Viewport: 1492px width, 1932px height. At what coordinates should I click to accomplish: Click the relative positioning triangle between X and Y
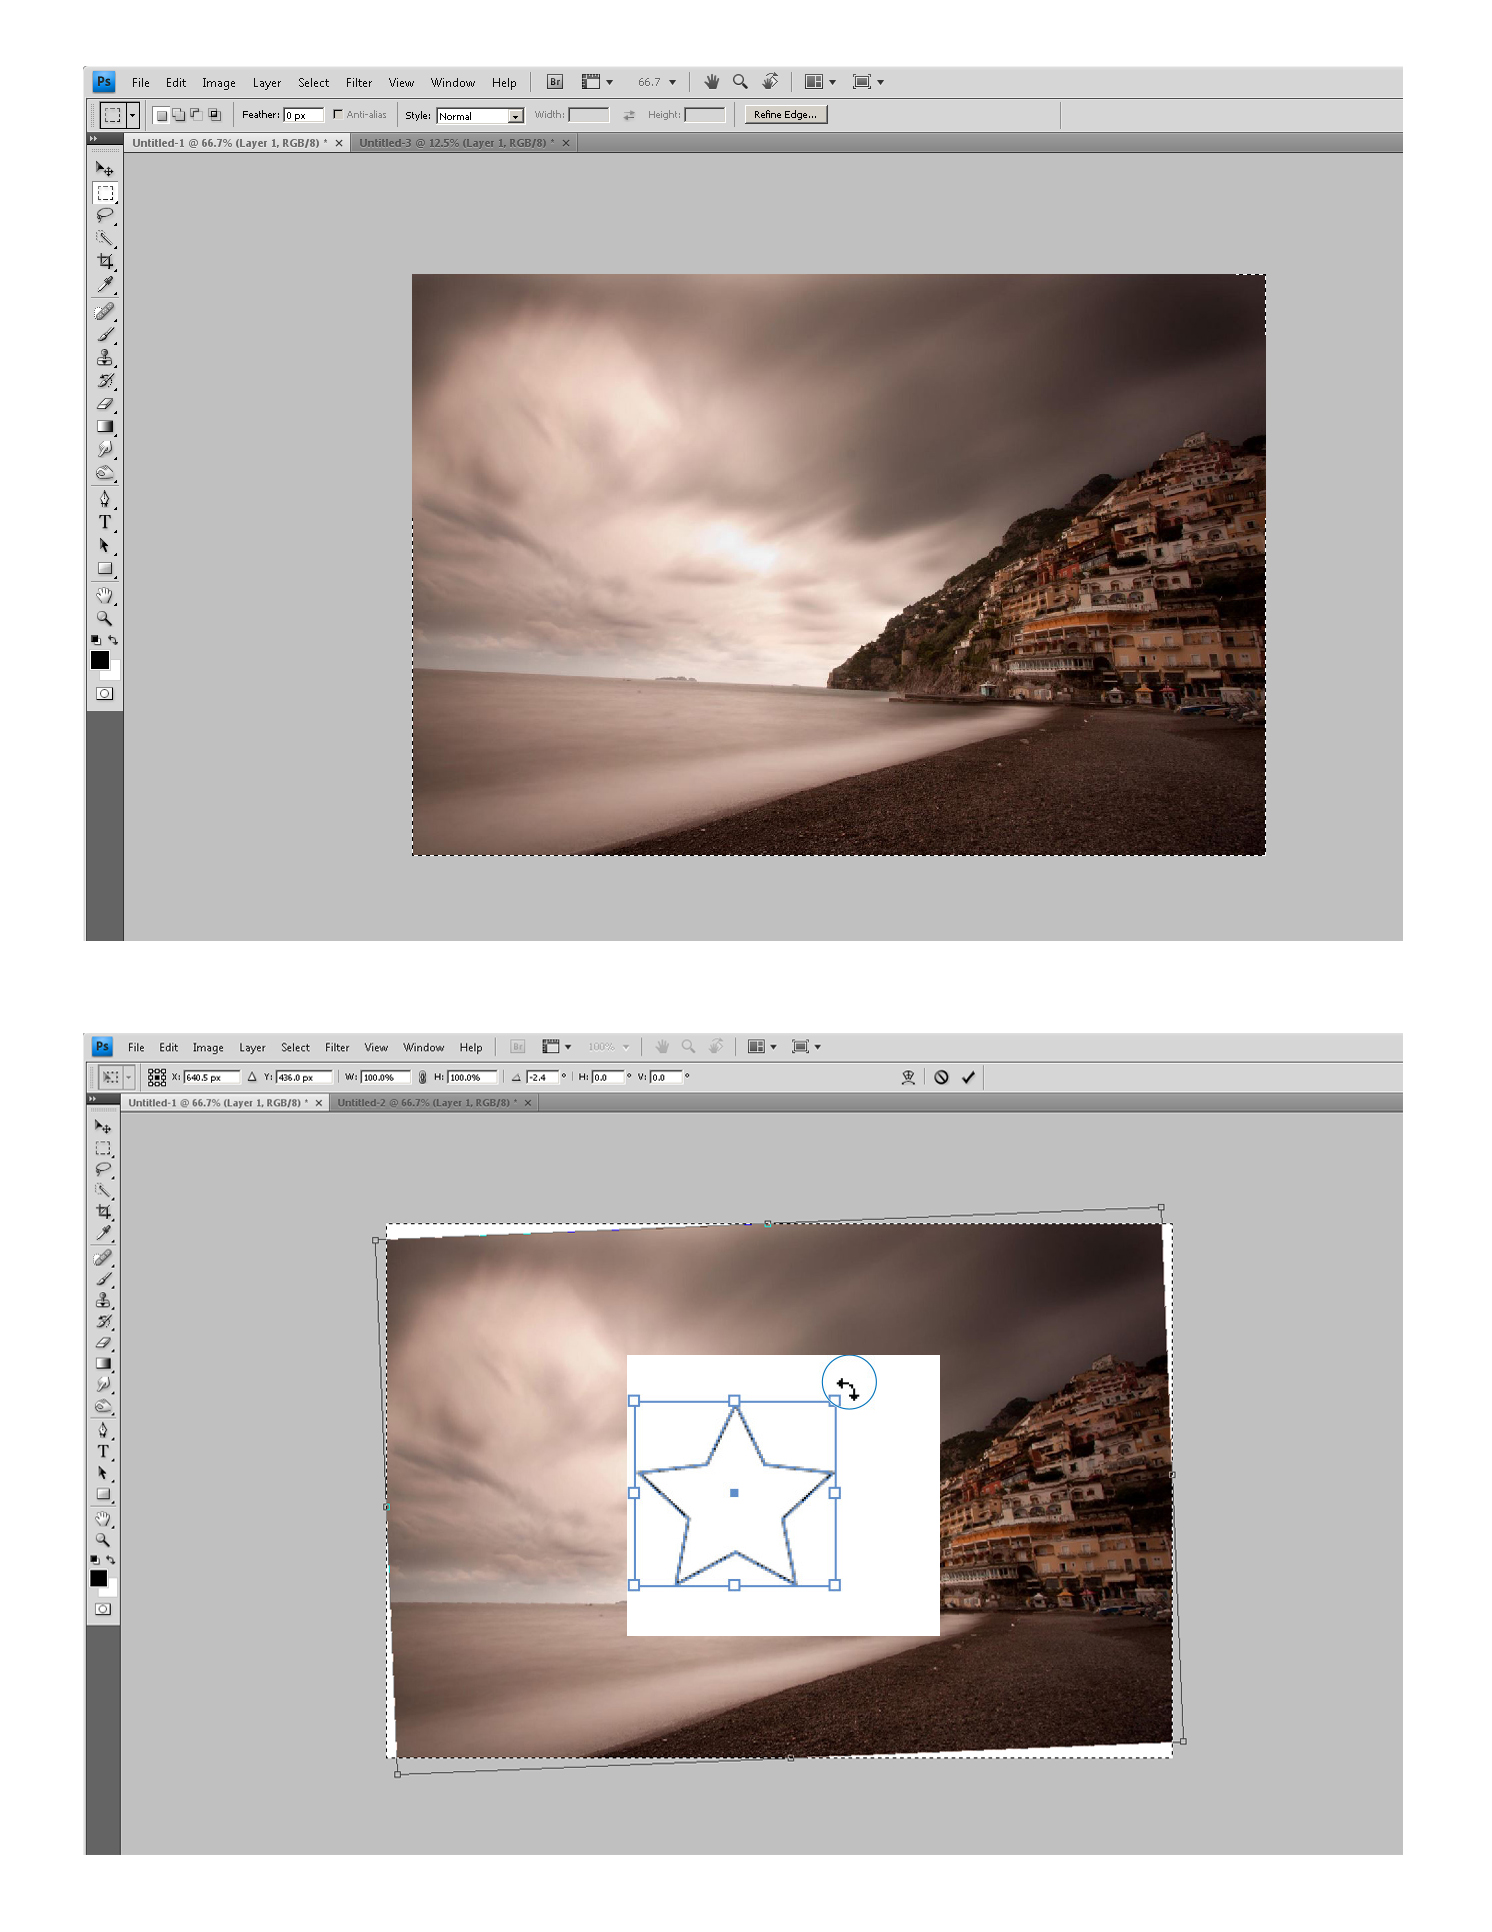click(x=253, y=1077)
